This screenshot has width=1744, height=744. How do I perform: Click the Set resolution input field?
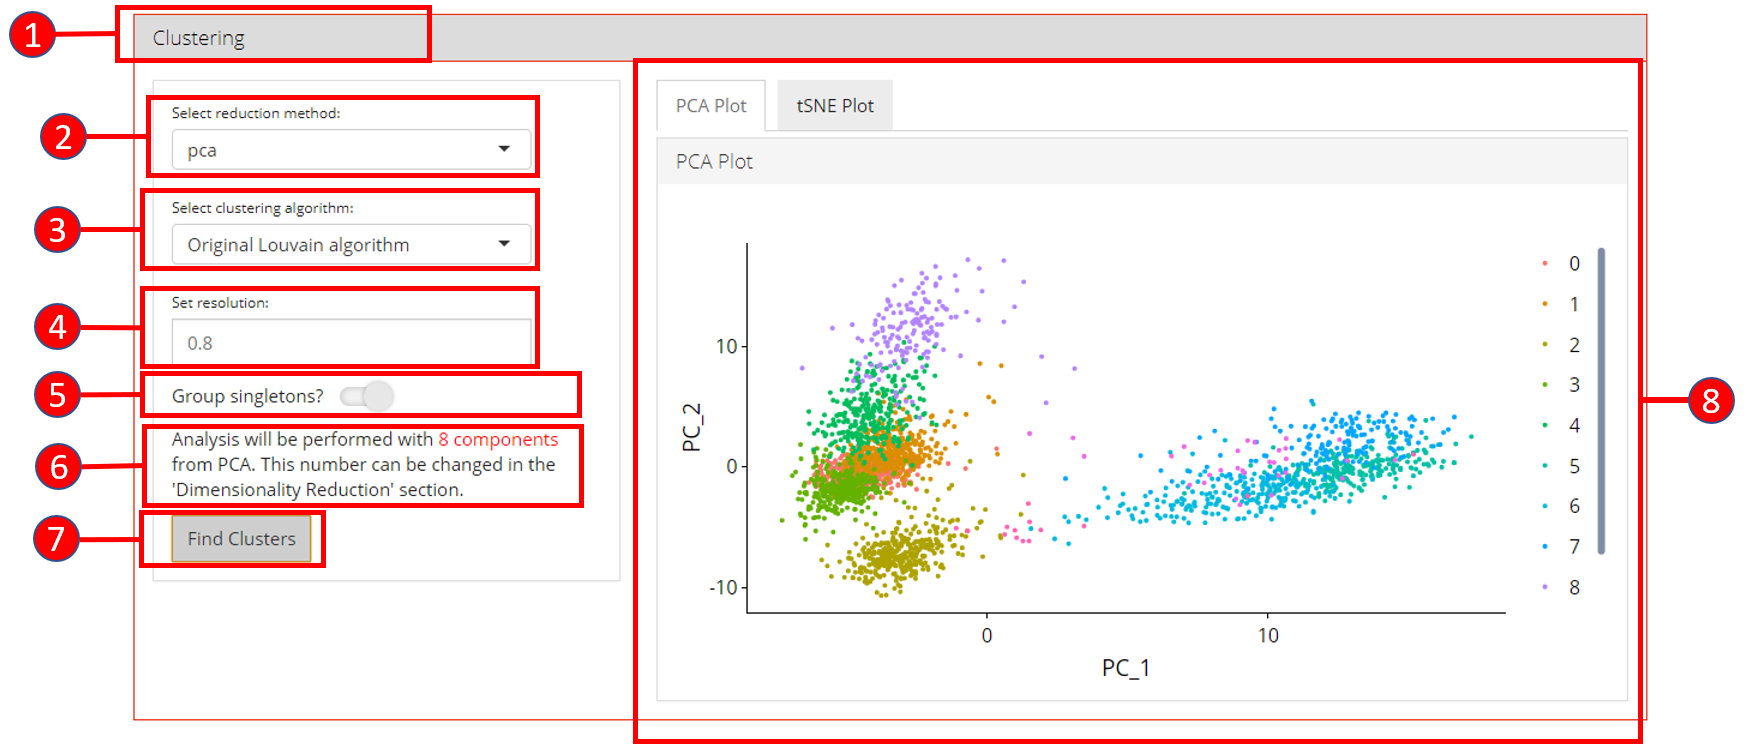click(x=350, y=343)
